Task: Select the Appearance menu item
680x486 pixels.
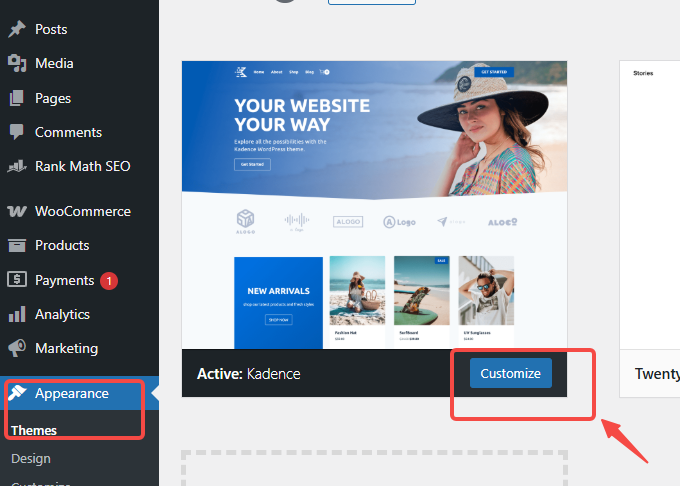Action: pyautogui.click(x=79, y=393)
